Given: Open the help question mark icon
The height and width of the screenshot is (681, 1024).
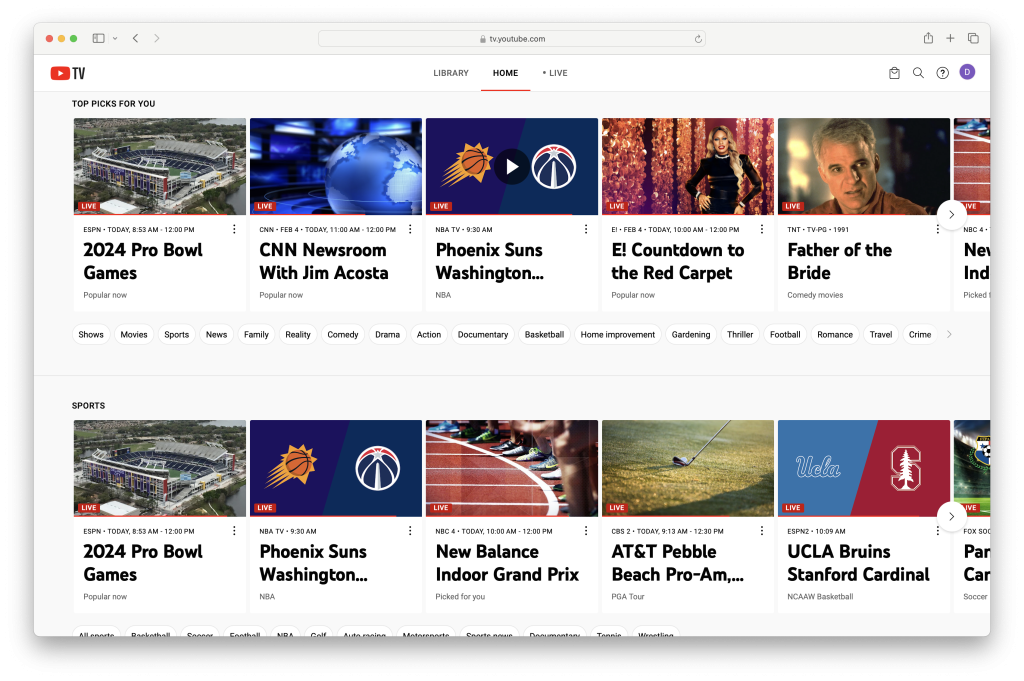Looking at the screenshot, I should (942, 73).
